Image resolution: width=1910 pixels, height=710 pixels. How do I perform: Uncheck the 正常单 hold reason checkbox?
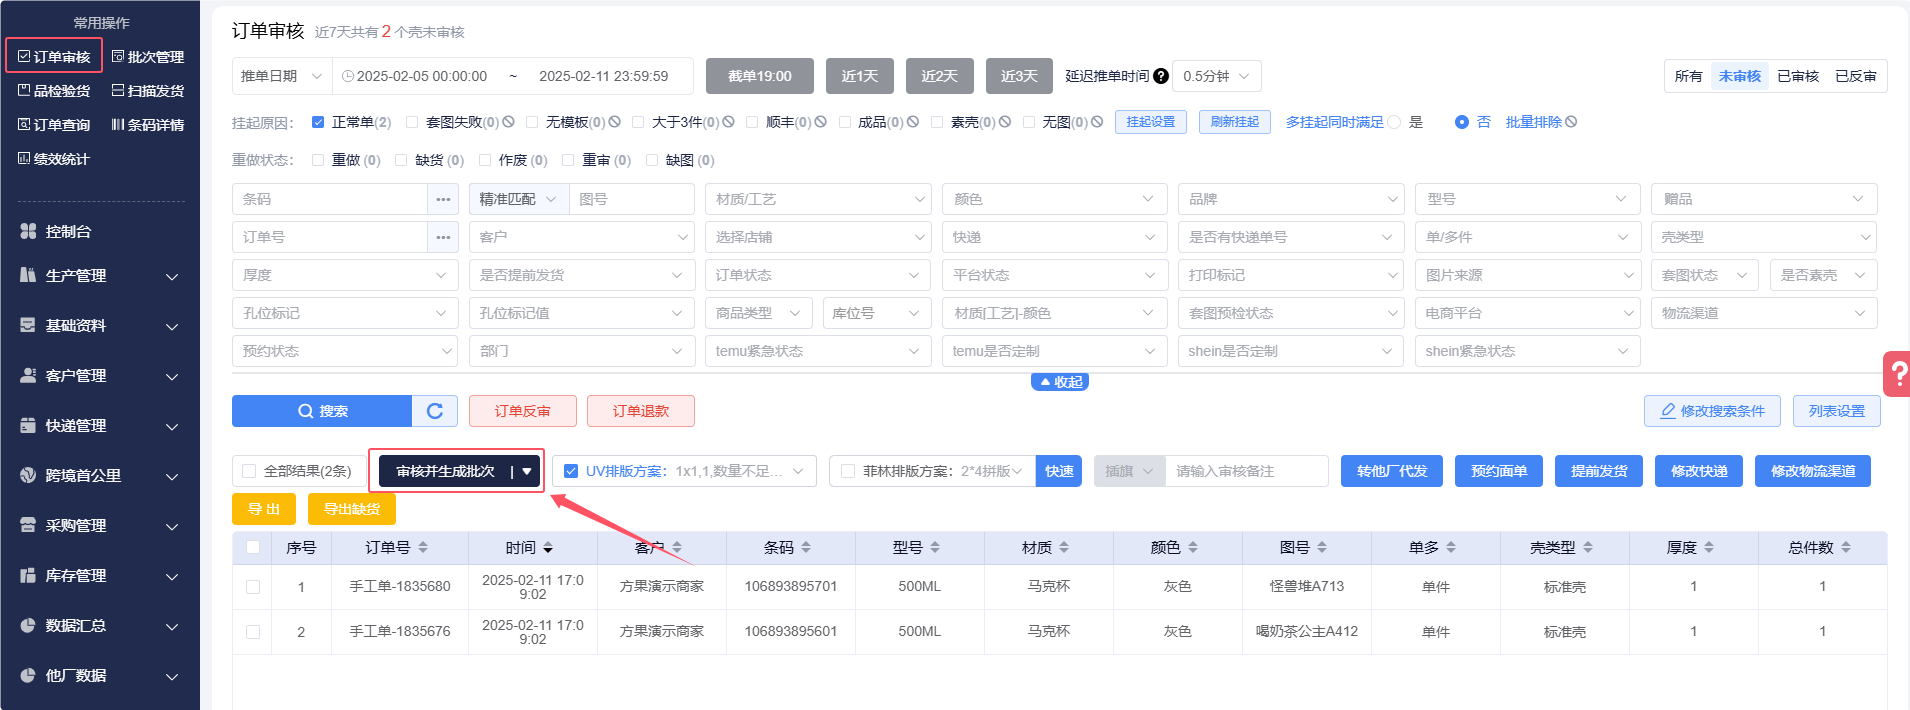[318, 122]
